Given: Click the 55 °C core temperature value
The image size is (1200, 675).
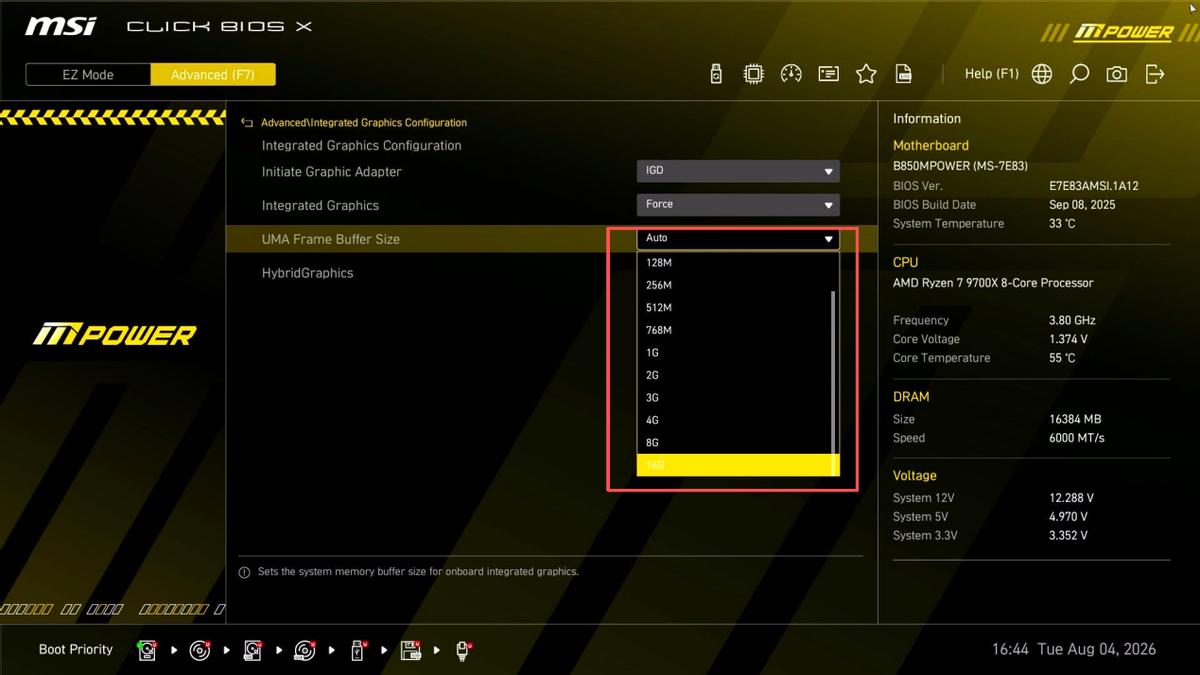Looking at the screenshot, I should tap(1062, 358).
